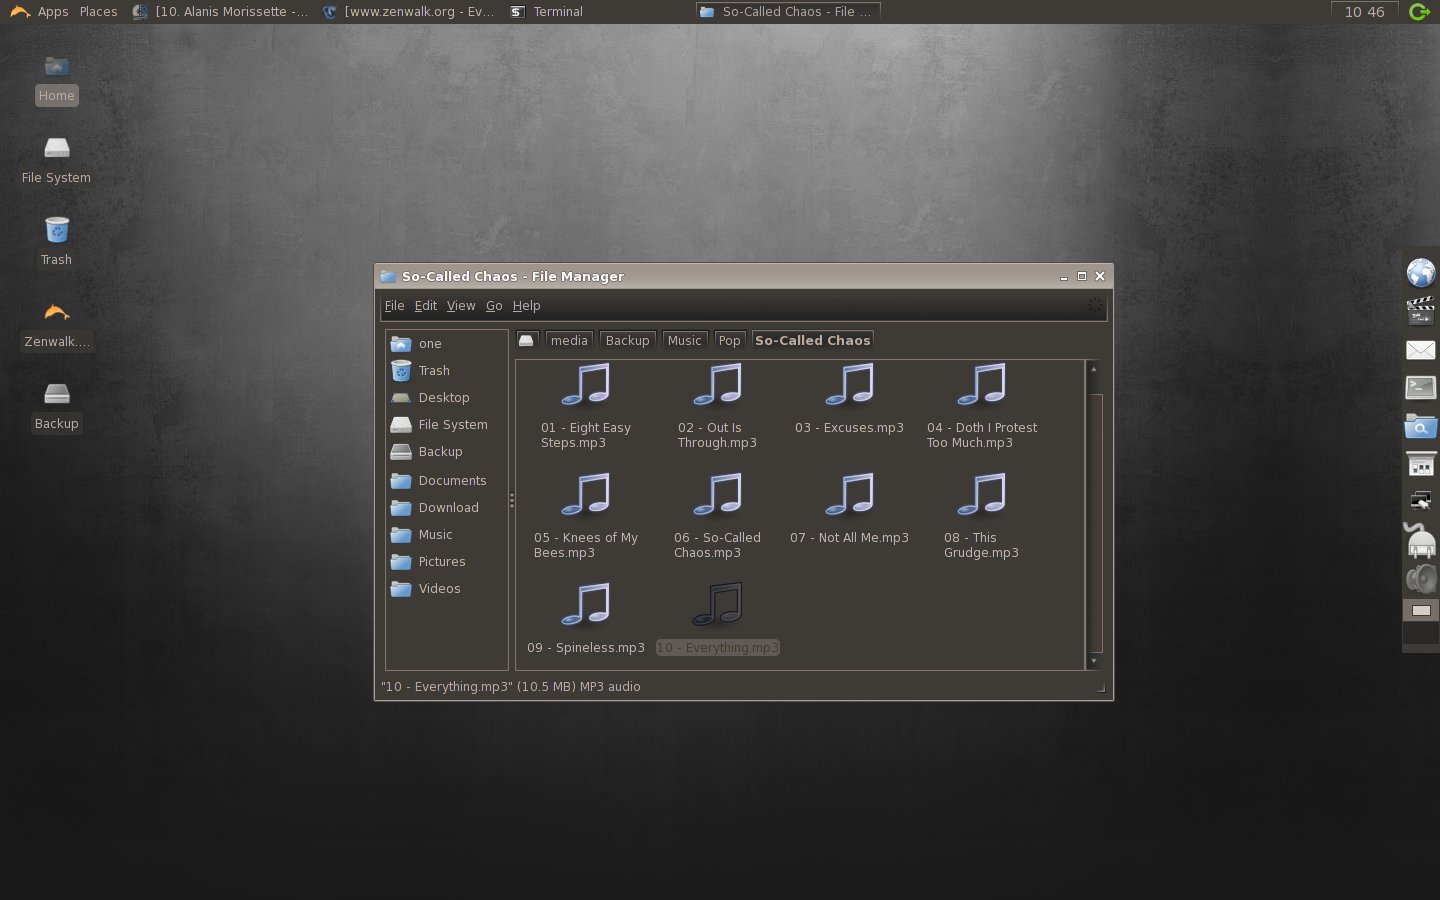Select the 01 - Eight Easy Steps.mp3 file icon
The height and width of the screenshot is (900, 1440).
(x=586, y=385)
